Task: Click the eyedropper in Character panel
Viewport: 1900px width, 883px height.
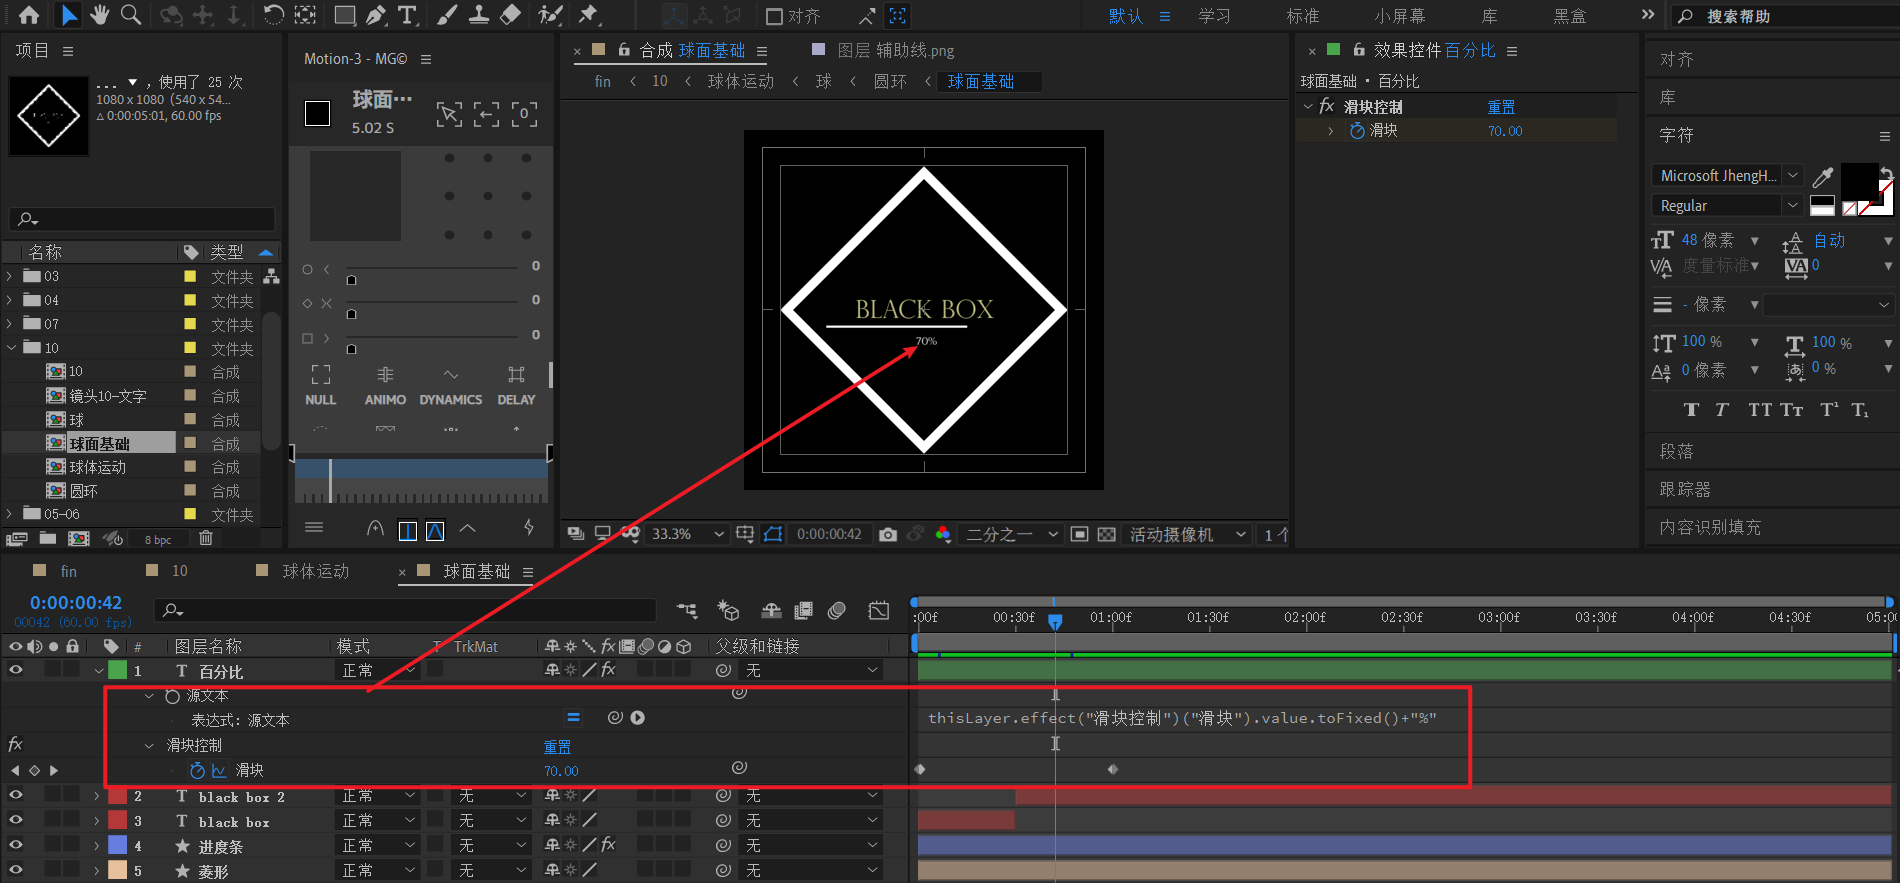Action: click(1823, 177)
